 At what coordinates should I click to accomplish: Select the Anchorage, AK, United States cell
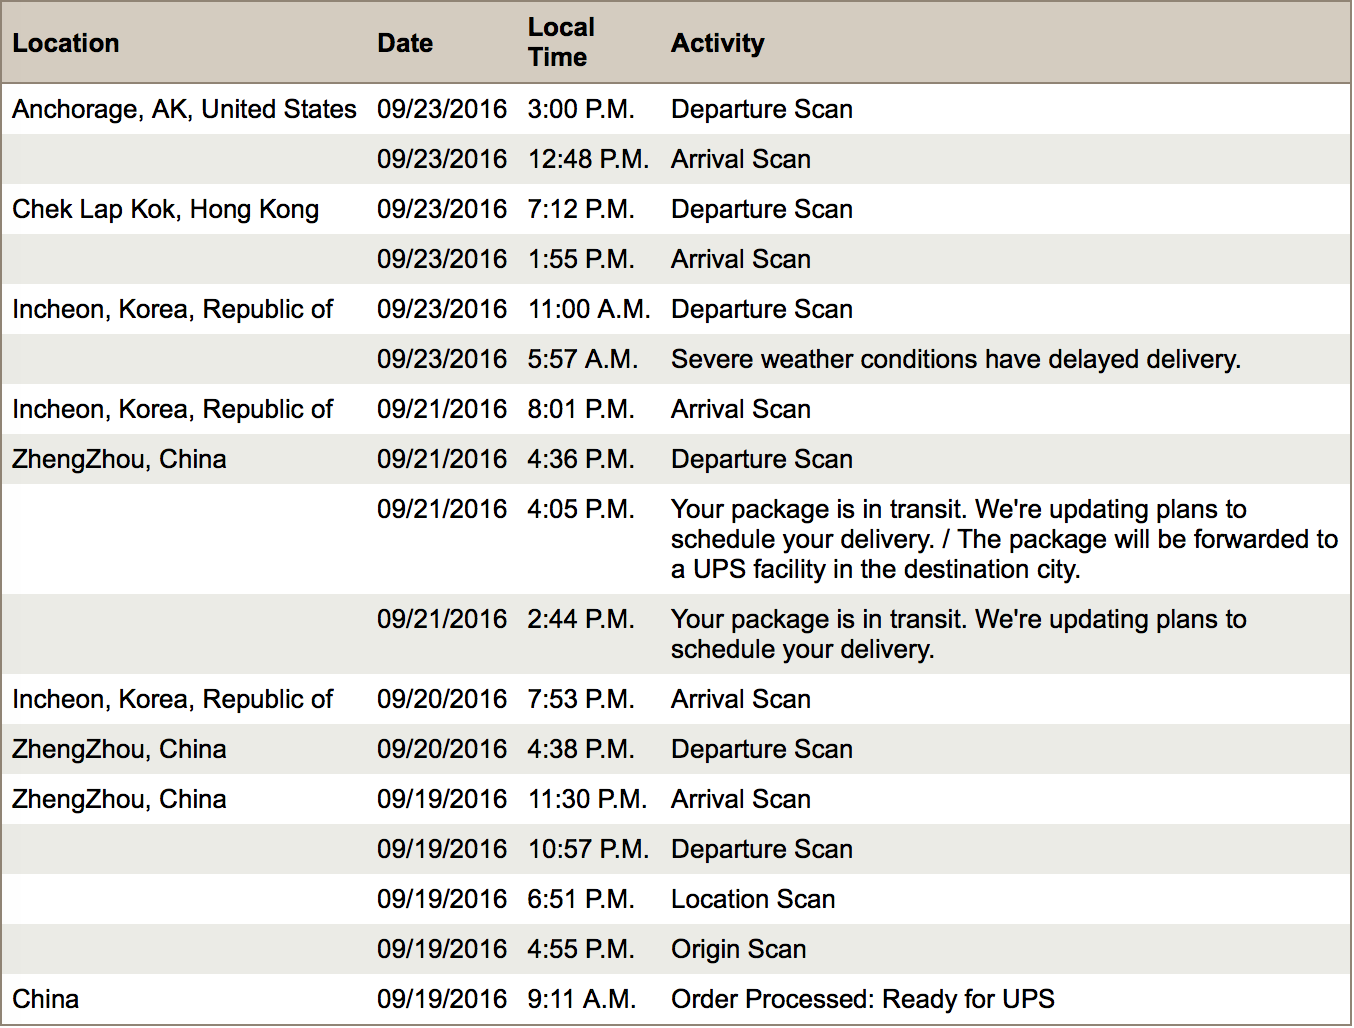coord(184,109)
